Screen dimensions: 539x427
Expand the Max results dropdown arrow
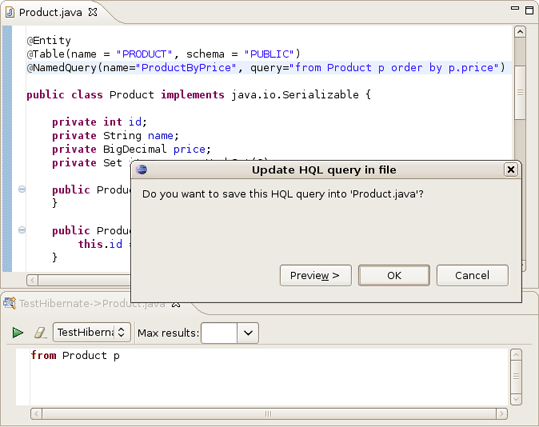[x=248, y=333]
